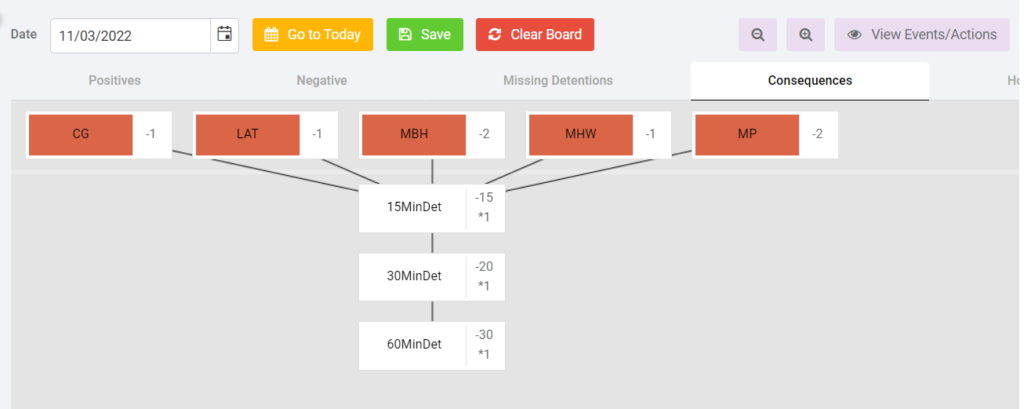The width and height of the screenshot is (1024, 409).
Task: Click the Go to Today button
Action: pyautogui.click(x=313, y=35)
